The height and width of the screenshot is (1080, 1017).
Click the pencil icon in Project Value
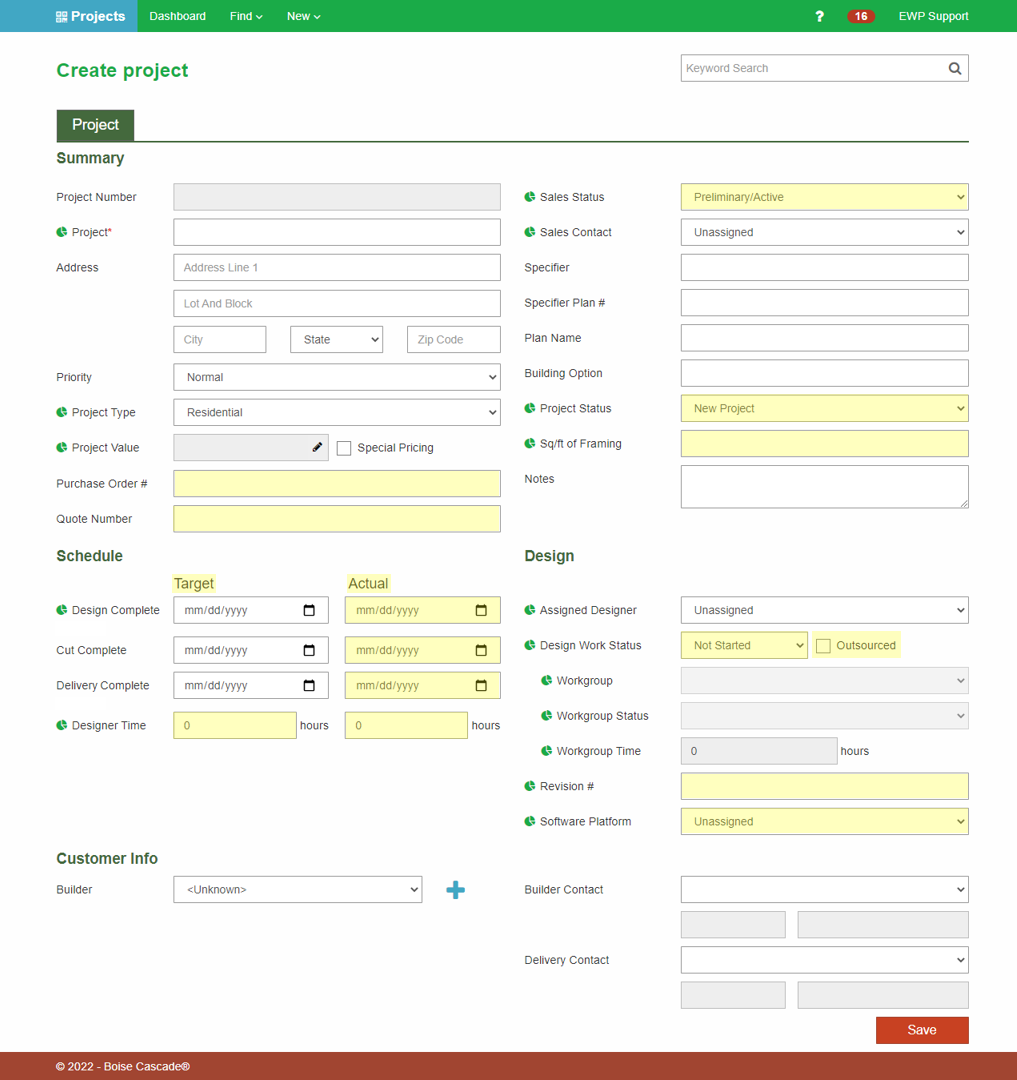coord(317,447)
